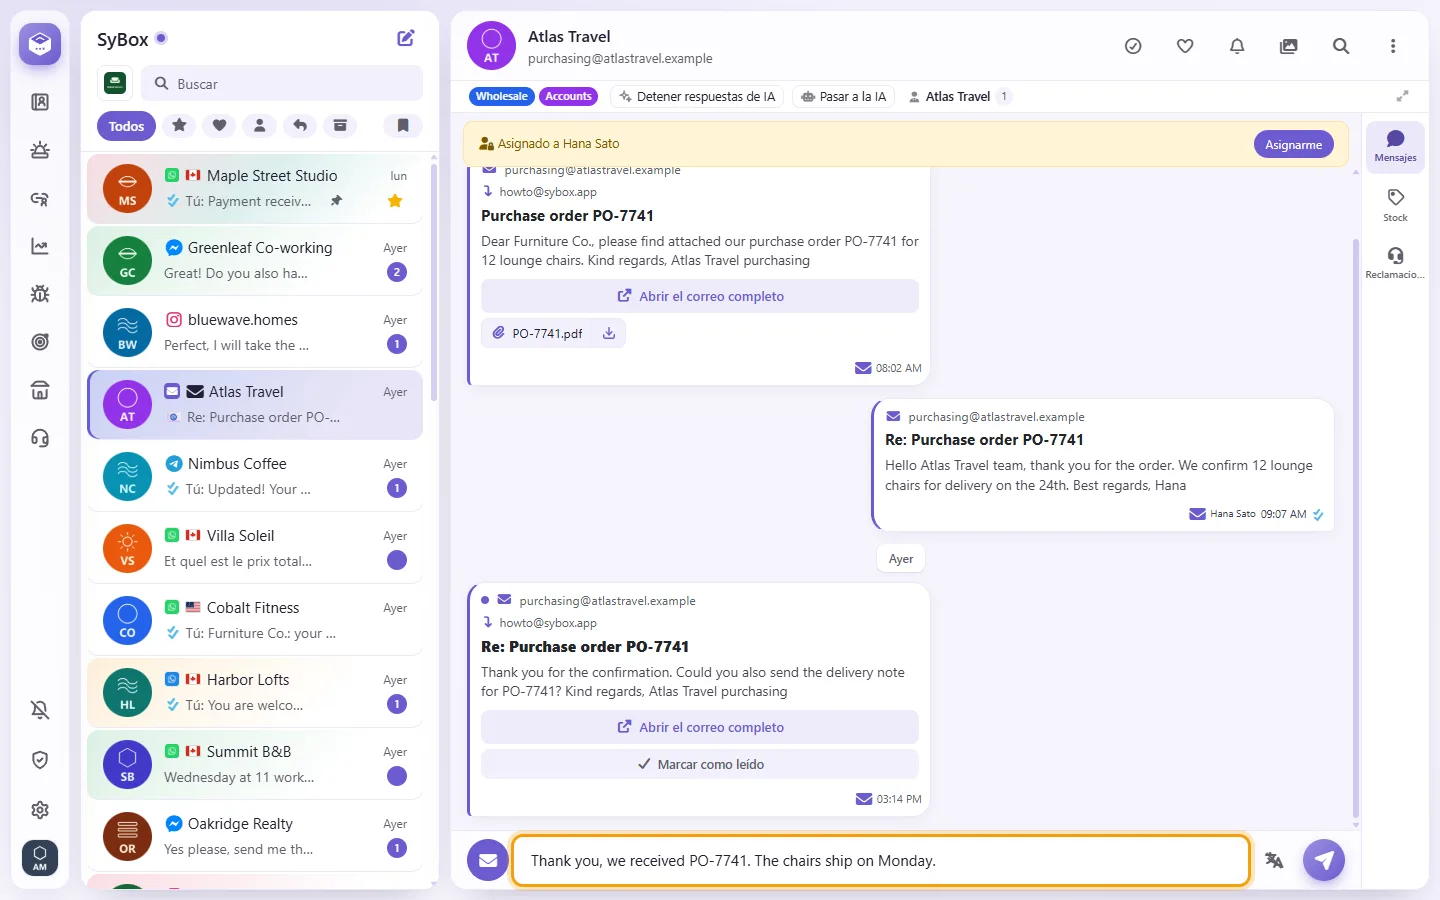Click the Buscar search field
This screenshot has width=1440, height=900.
[x=282, y=83]
